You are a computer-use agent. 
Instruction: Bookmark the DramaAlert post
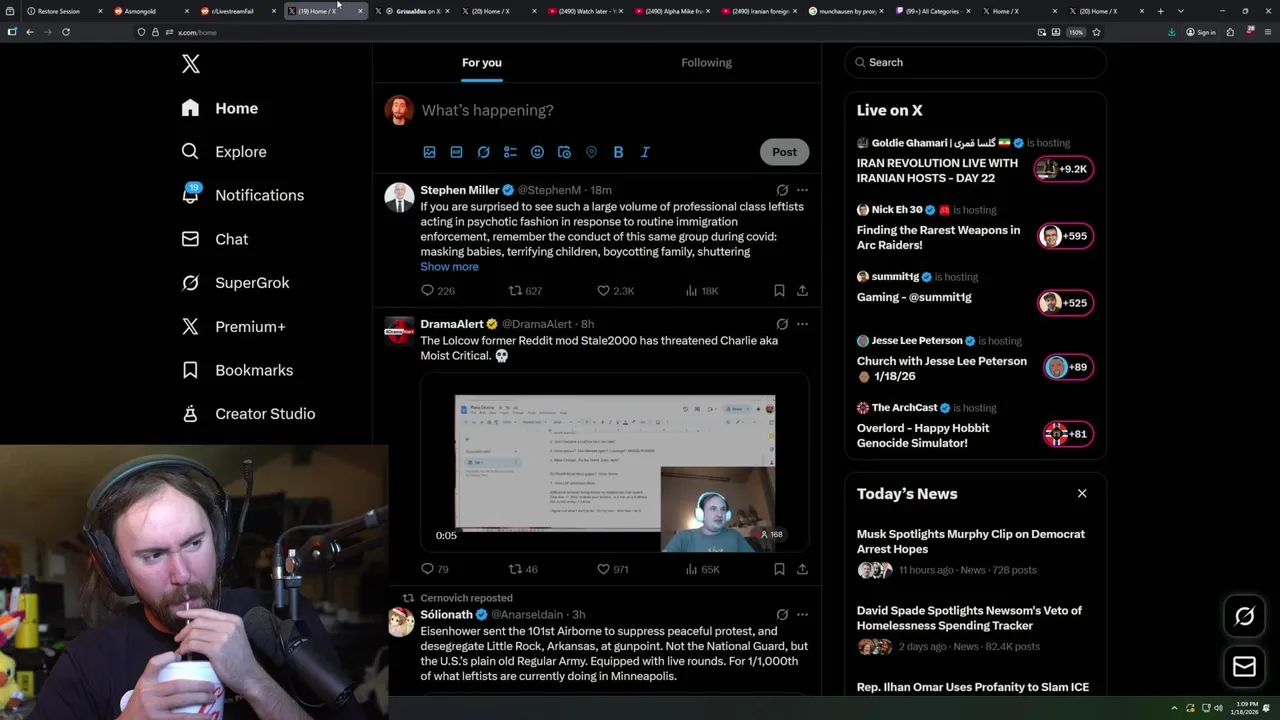click(779, 569)
